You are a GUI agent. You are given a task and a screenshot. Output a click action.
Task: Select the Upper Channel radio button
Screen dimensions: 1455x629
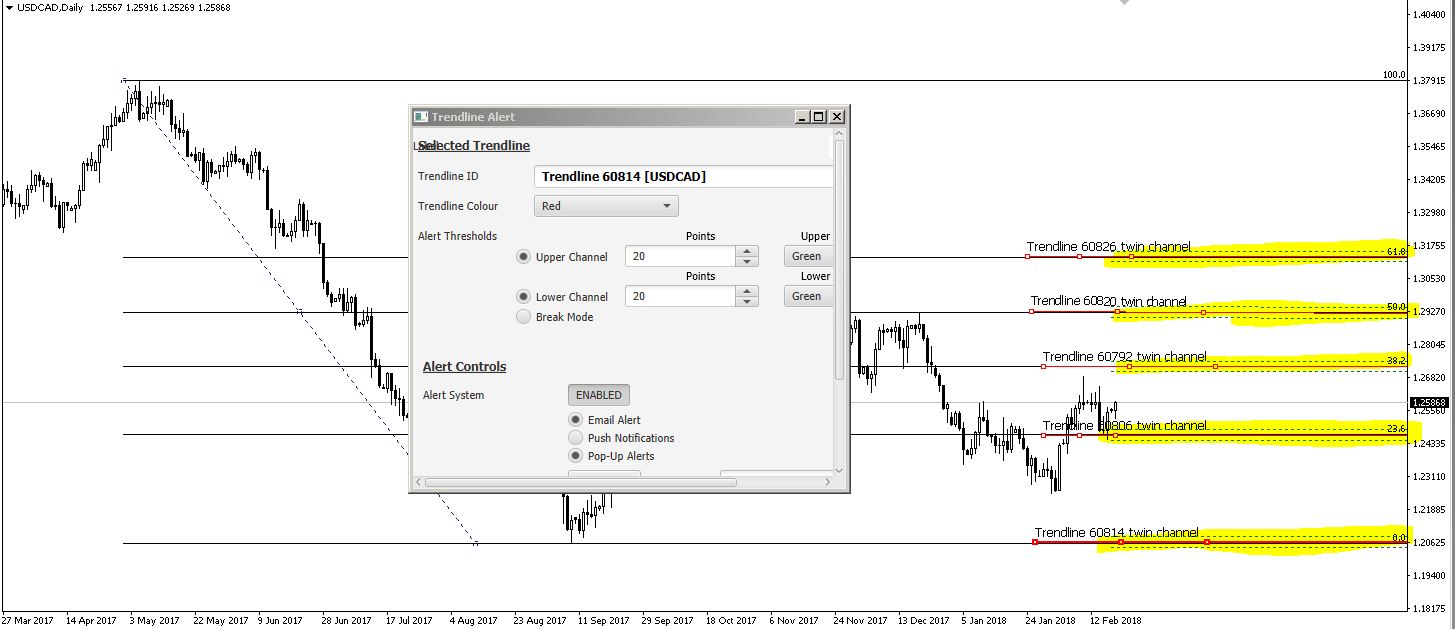point(523,257)
